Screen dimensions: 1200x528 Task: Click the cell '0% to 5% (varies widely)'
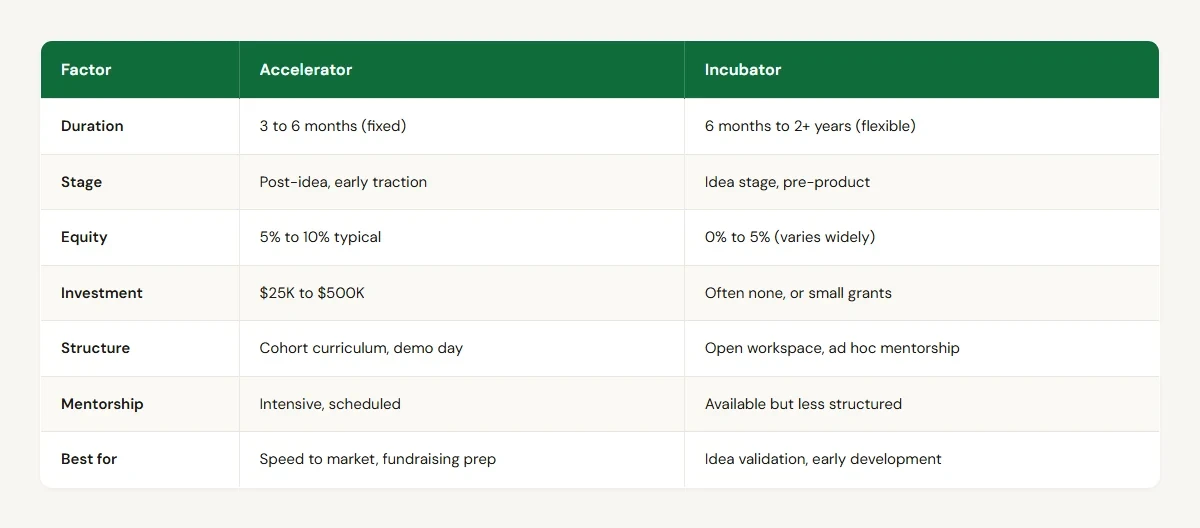pos(922,237)
